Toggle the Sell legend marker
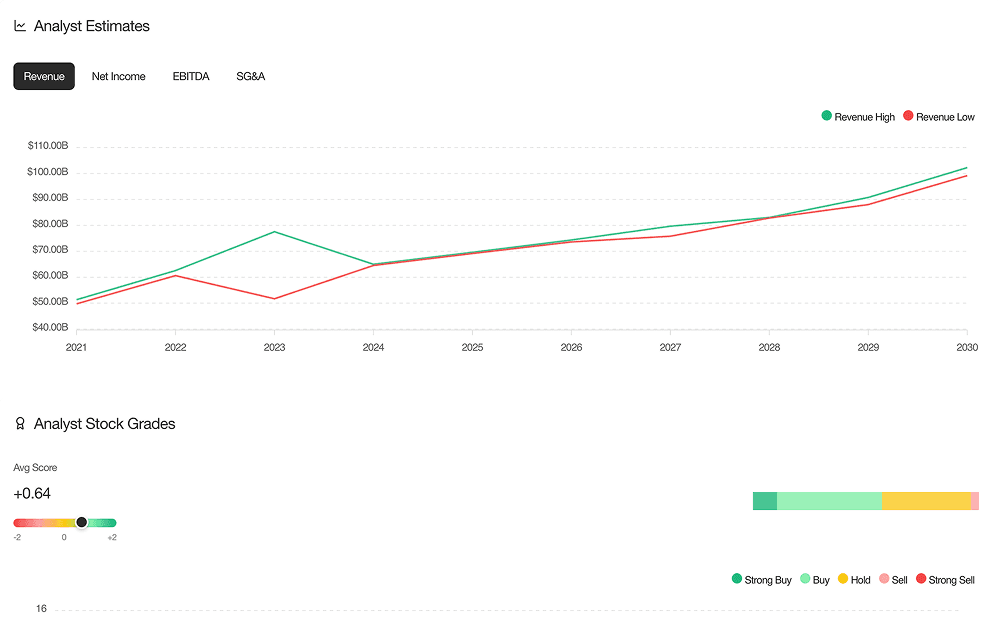The image size is (1000, 625). 884,579
